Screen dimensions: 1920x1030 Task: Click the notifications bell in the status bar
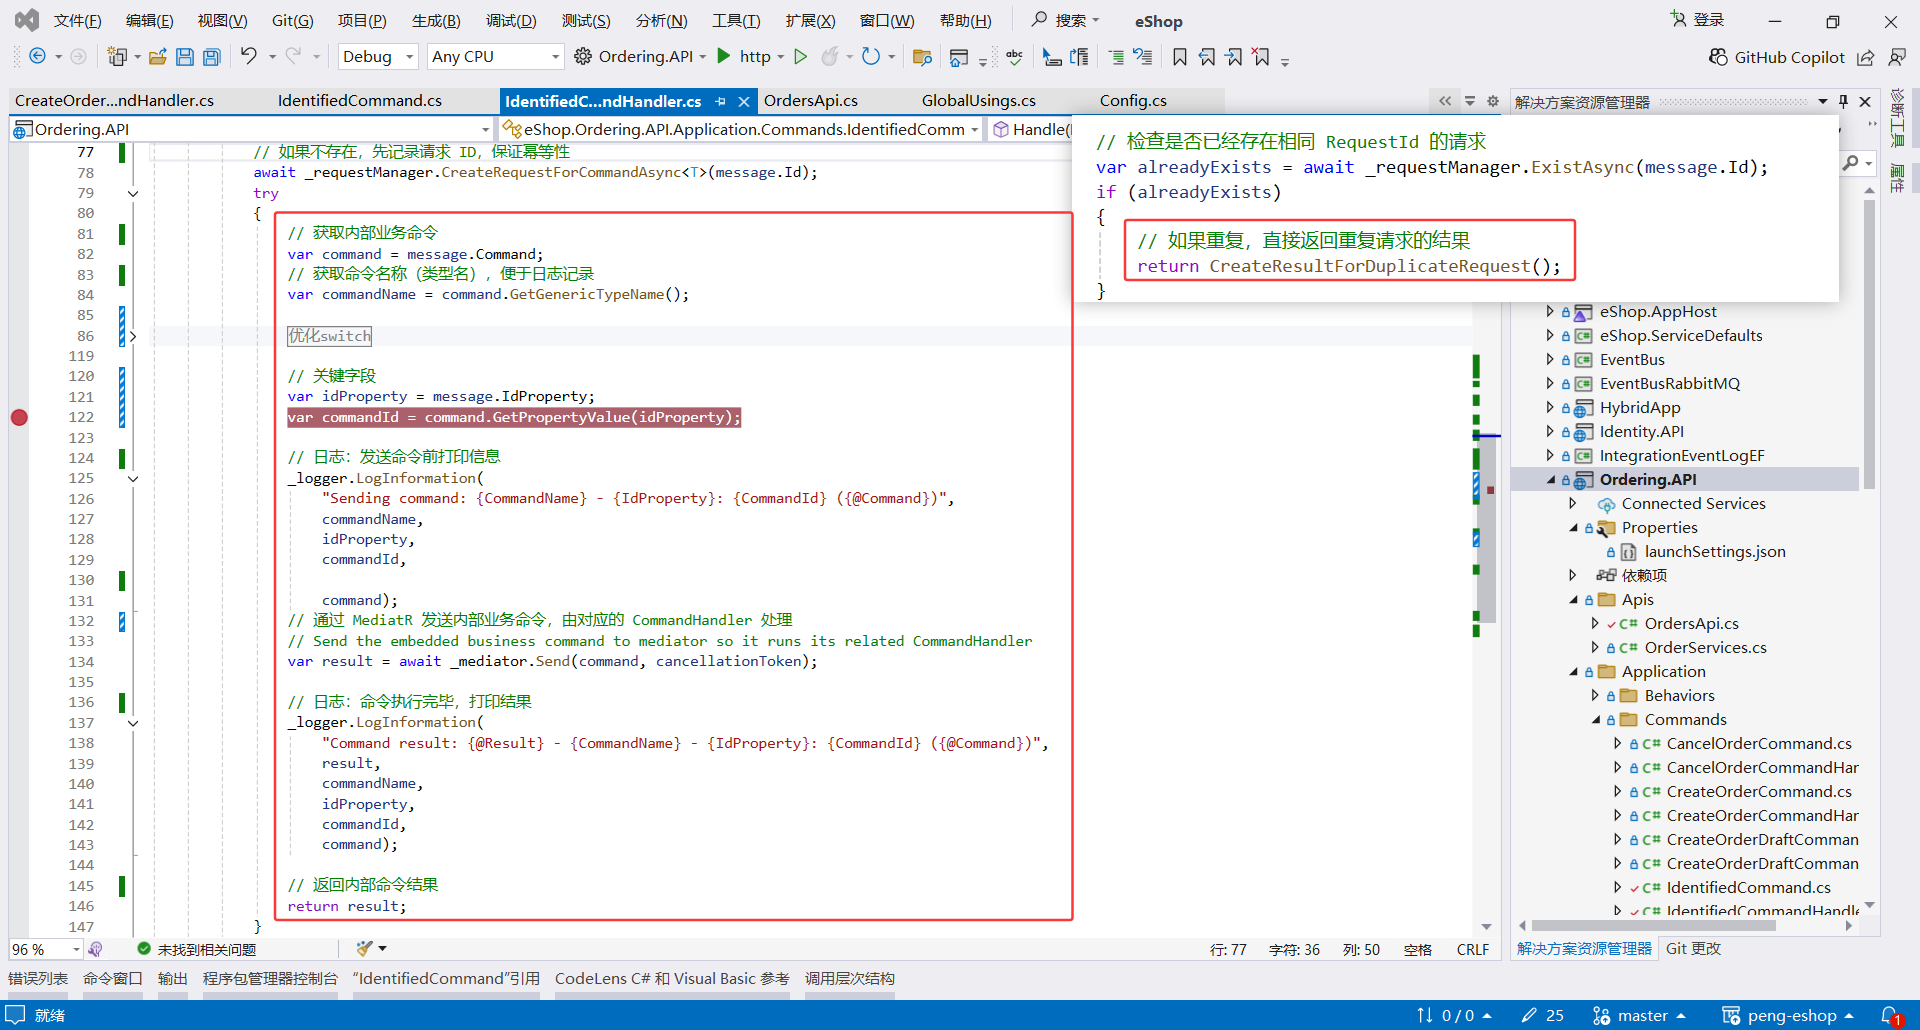(1889, 1015)
